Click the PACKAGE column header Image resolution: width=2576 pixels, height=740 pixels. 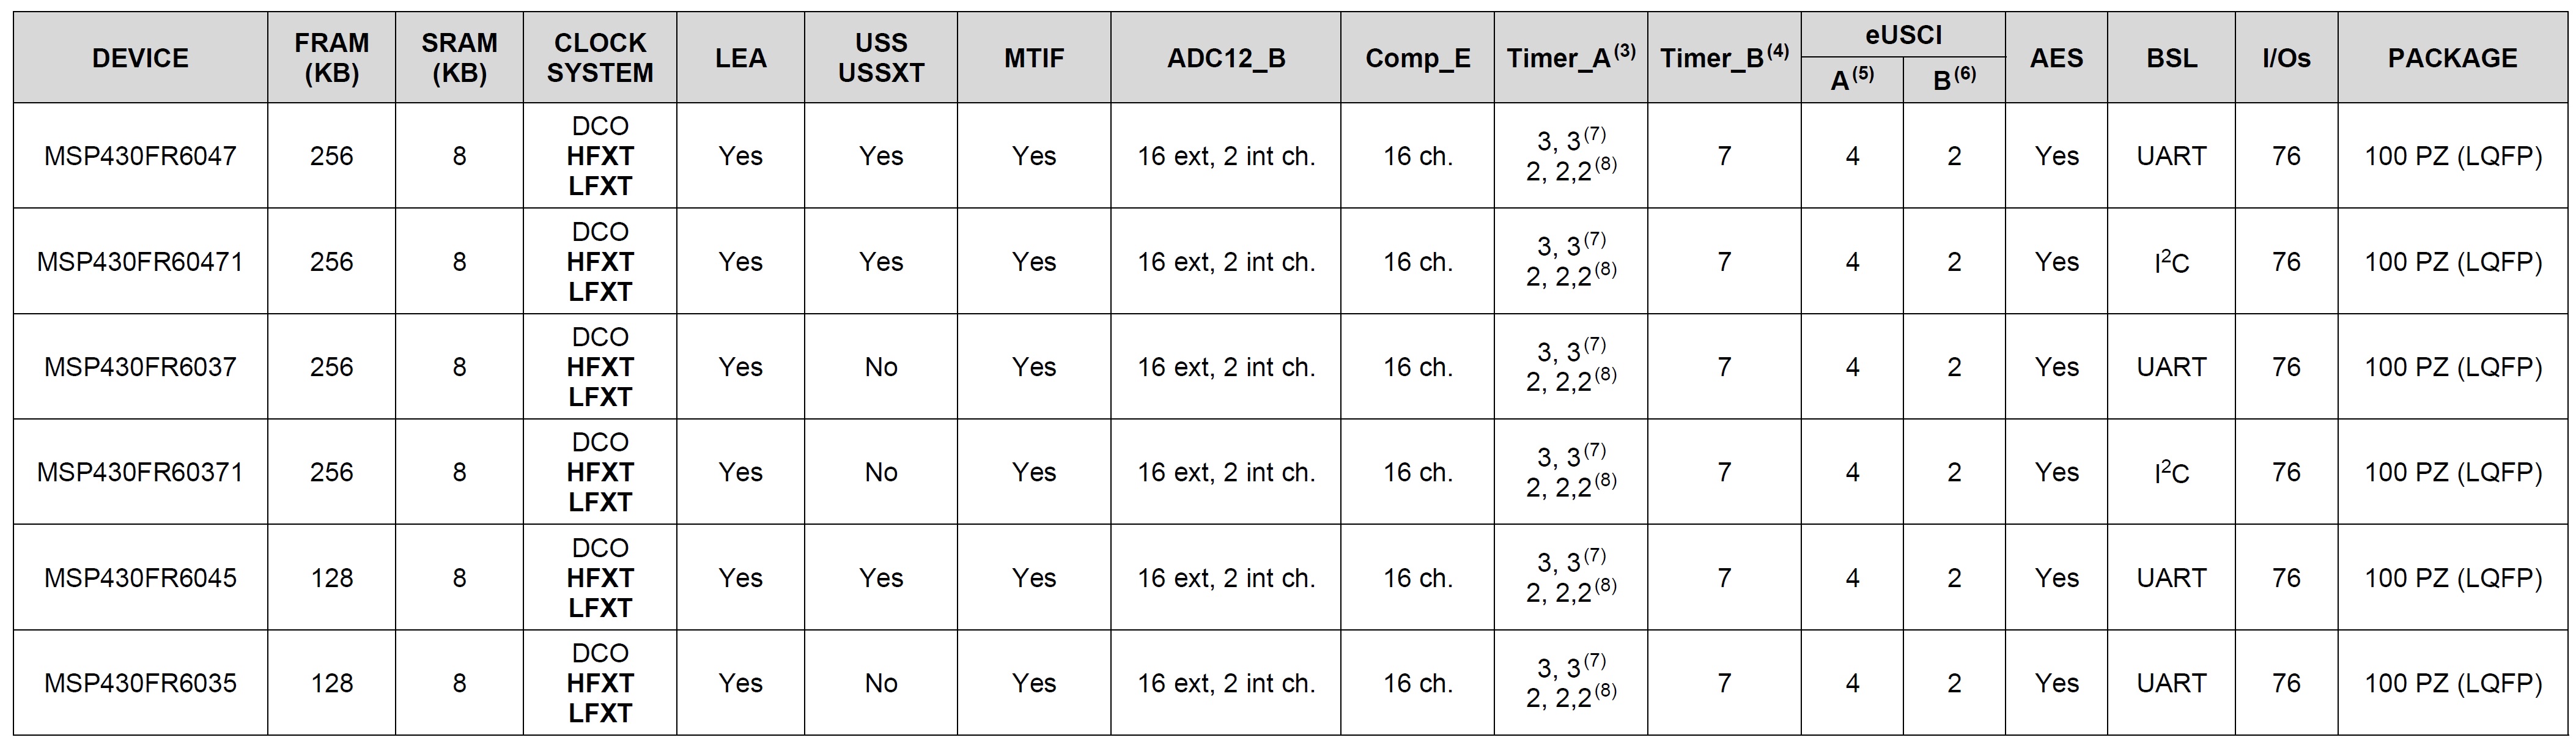point(2452,58)
